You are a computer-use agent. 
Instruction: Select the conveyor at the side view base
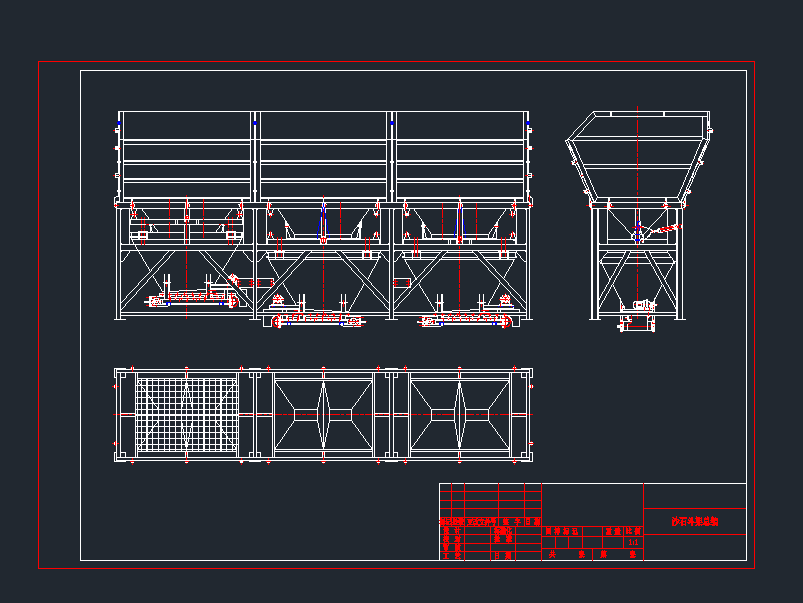coord(636,322)
